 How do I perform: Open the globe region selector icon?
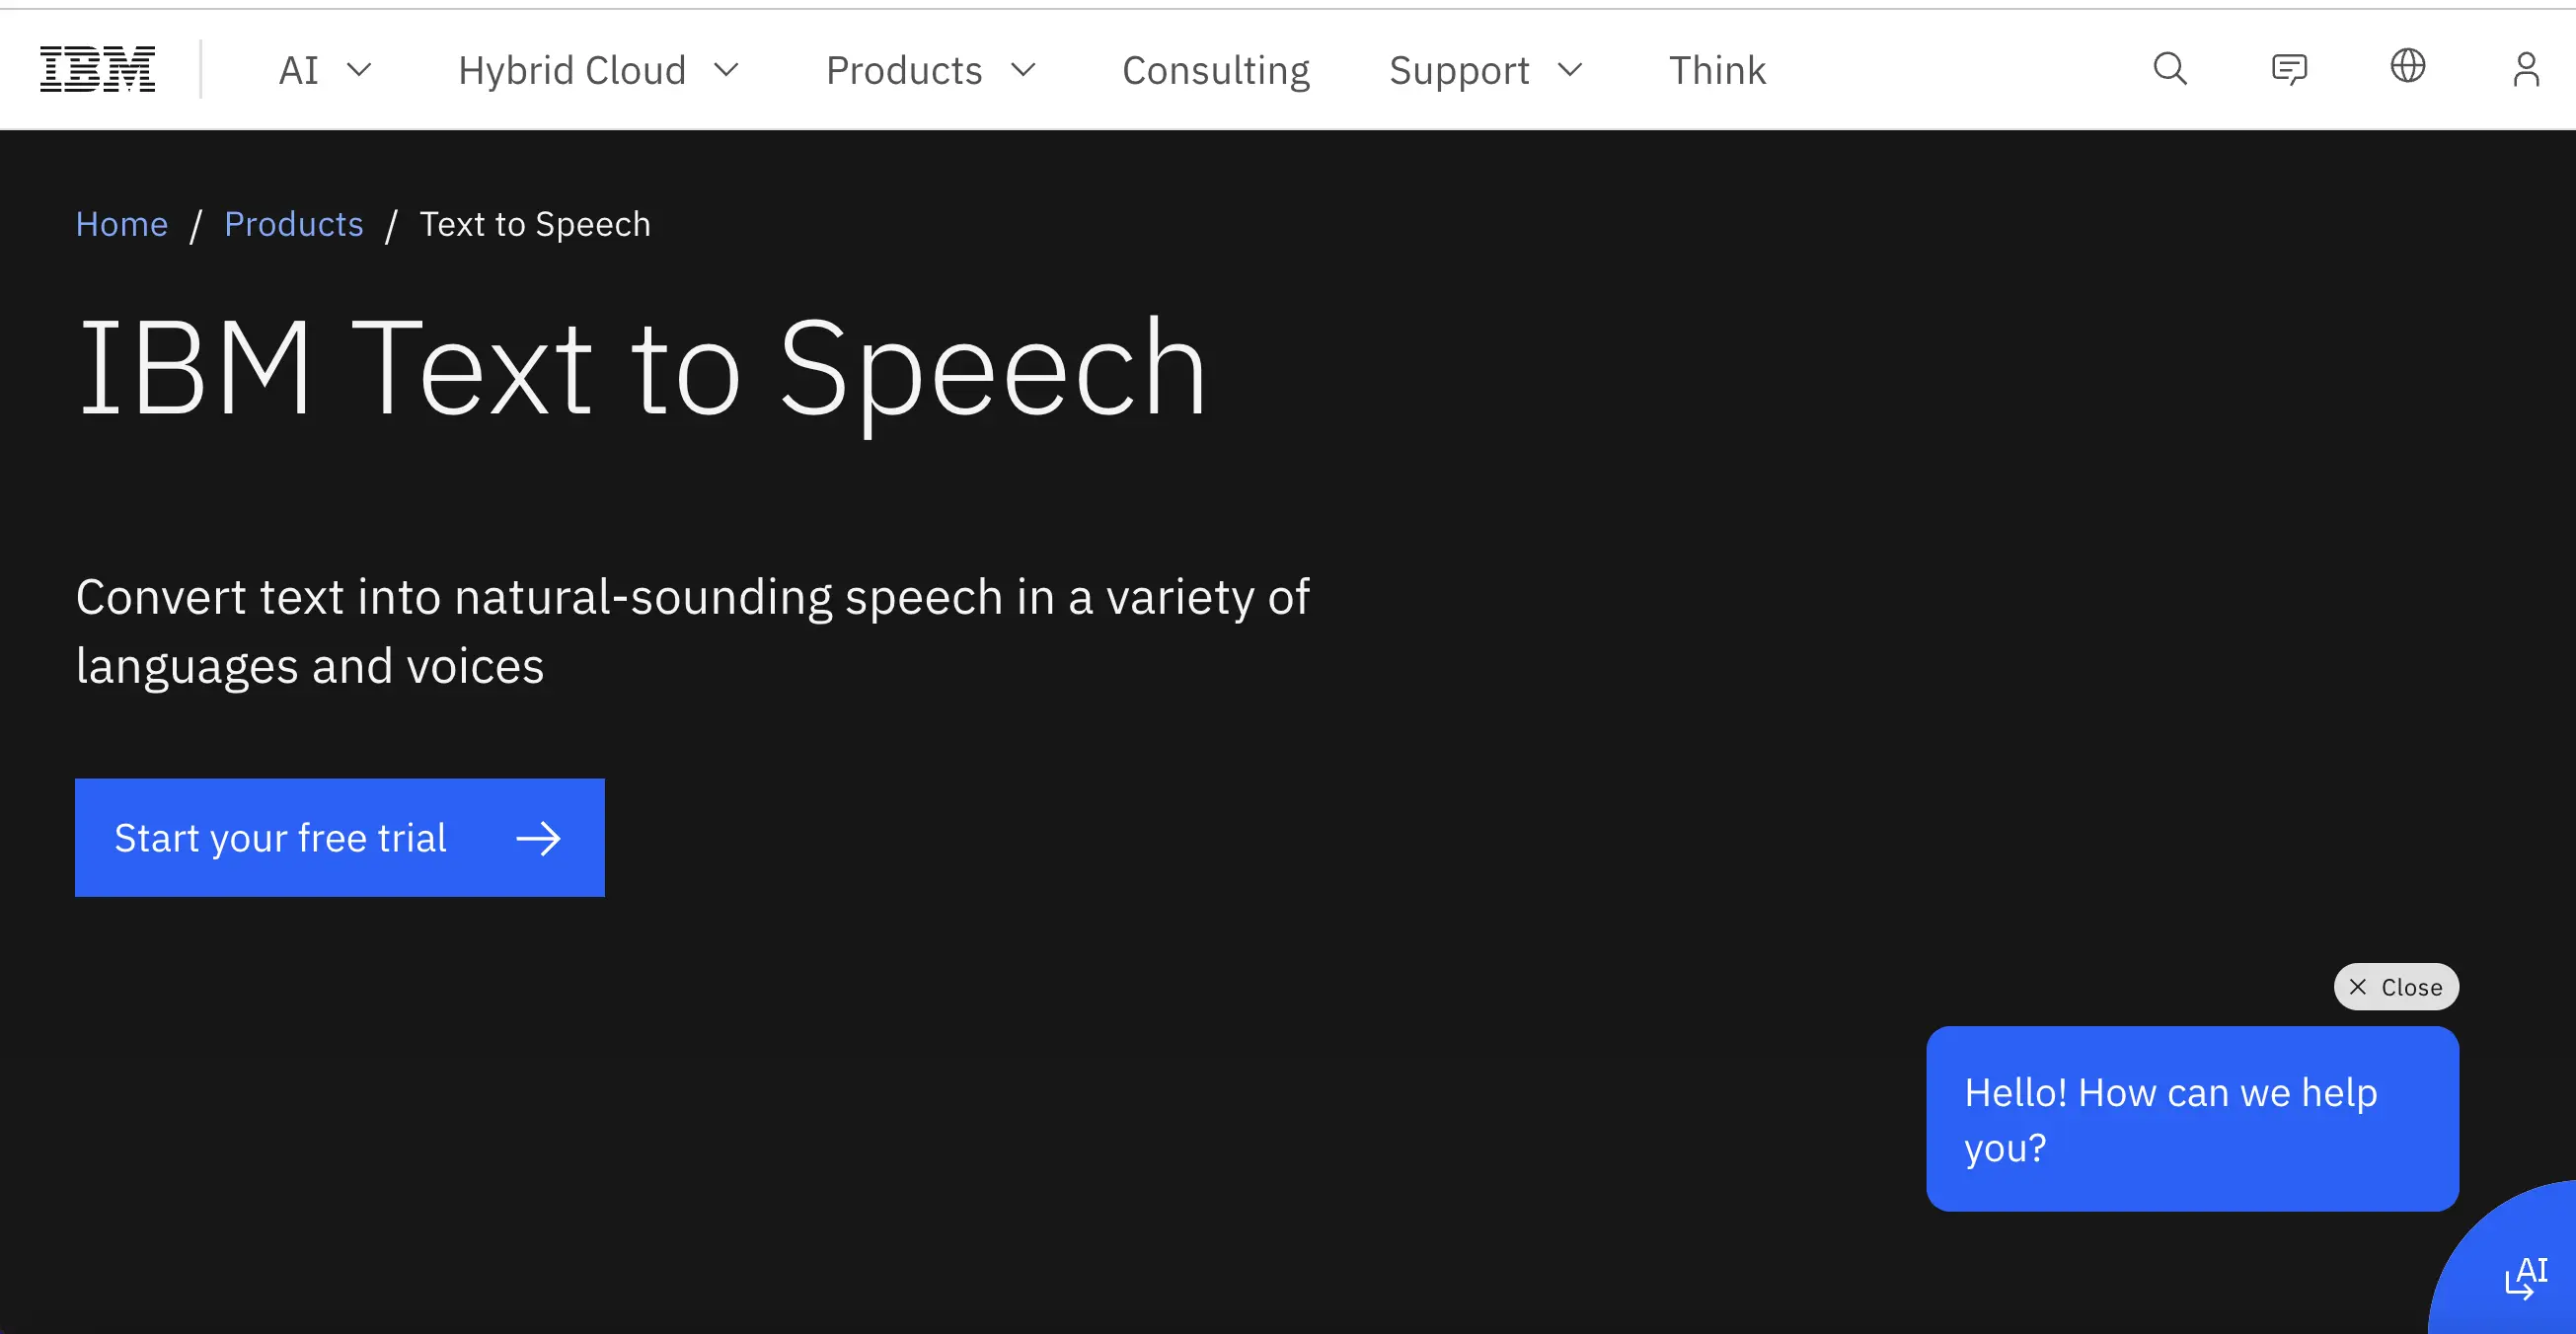[x=2407, y=67]
